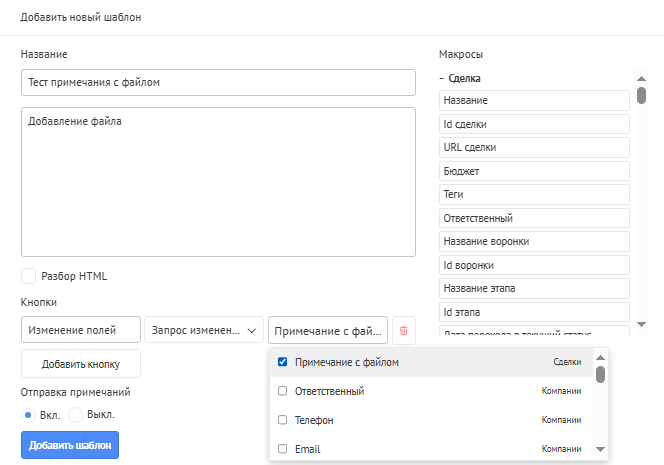Enable the Разбор HTML checkbox
664x465 pixels.
pyautogui.click(x=28, y=276)
